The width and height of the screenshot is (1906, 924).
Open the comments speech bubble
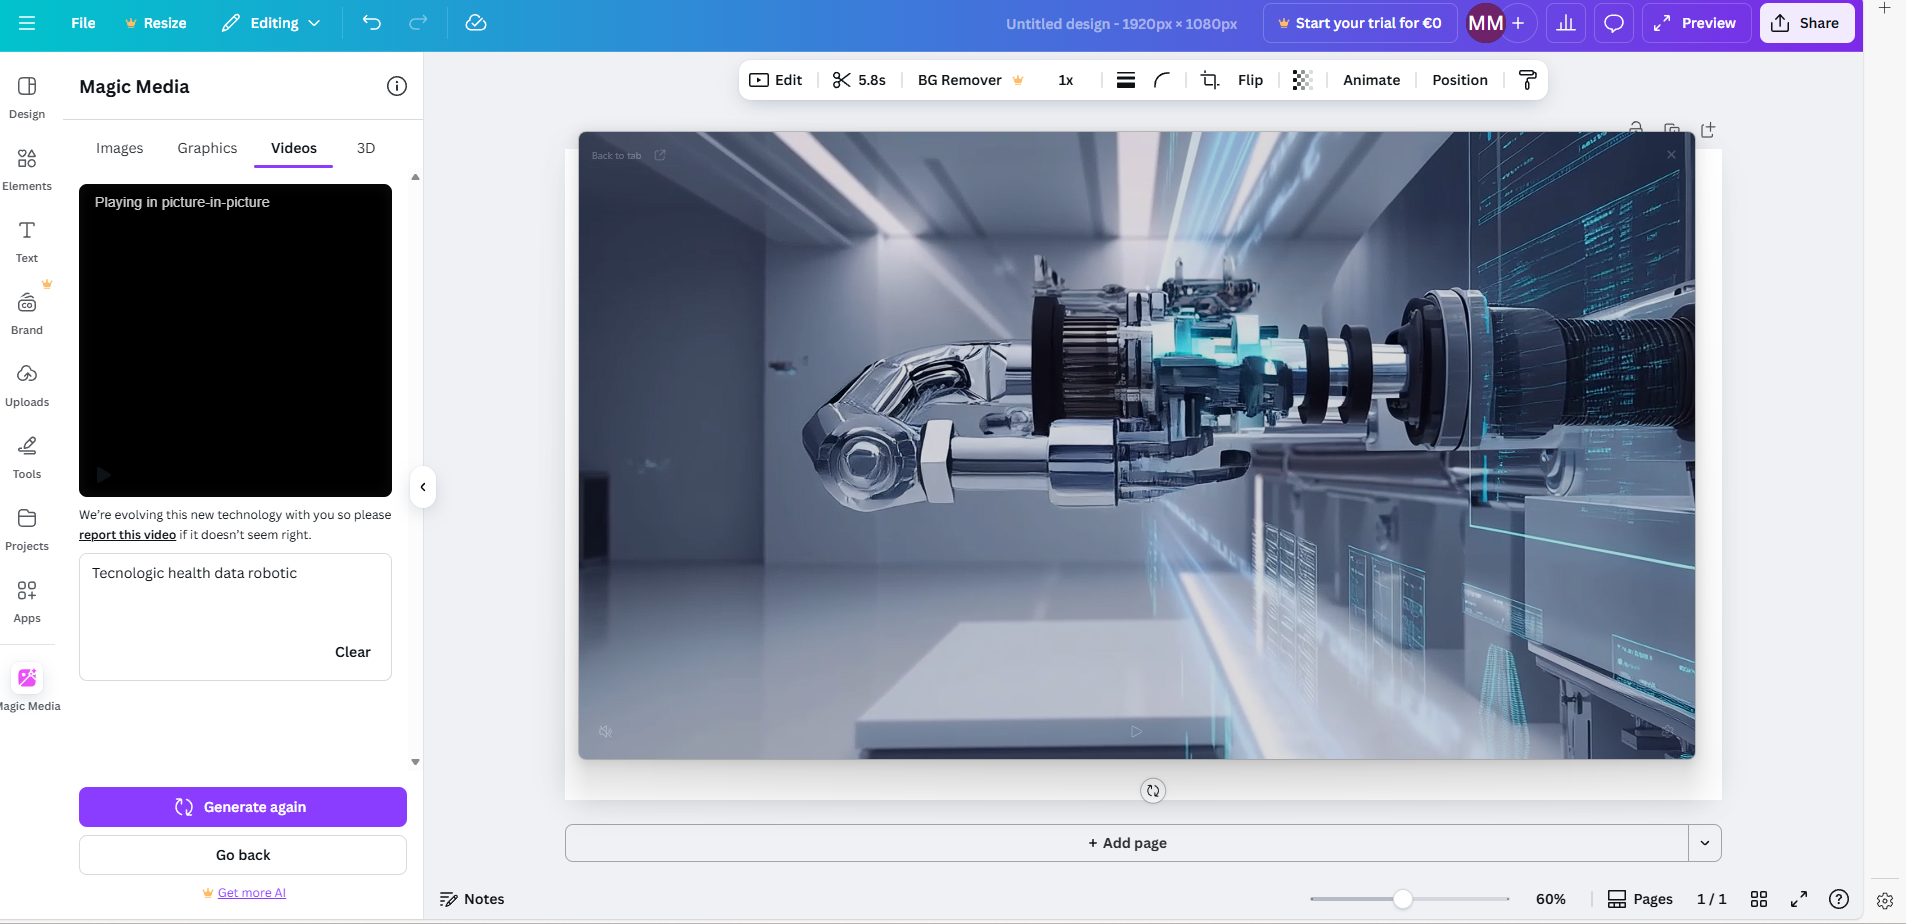point(1613,23)
